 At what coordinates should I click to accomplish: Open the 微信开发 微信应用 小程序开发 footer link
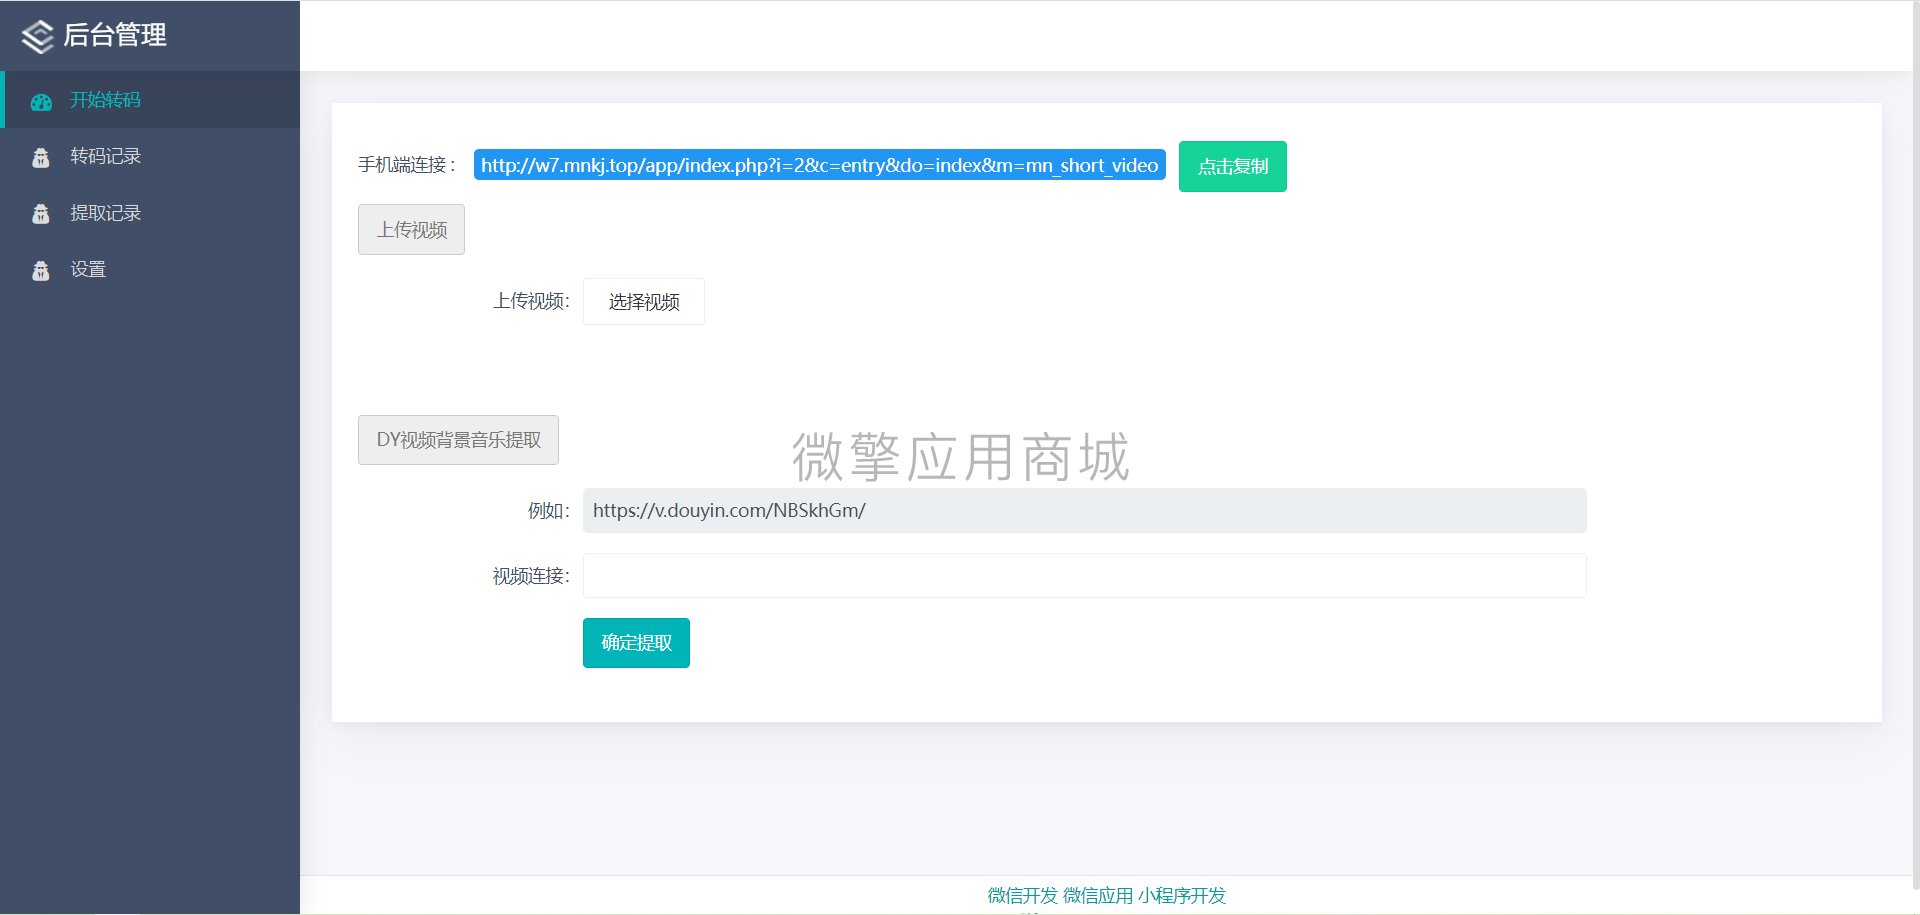point(1107,896)
